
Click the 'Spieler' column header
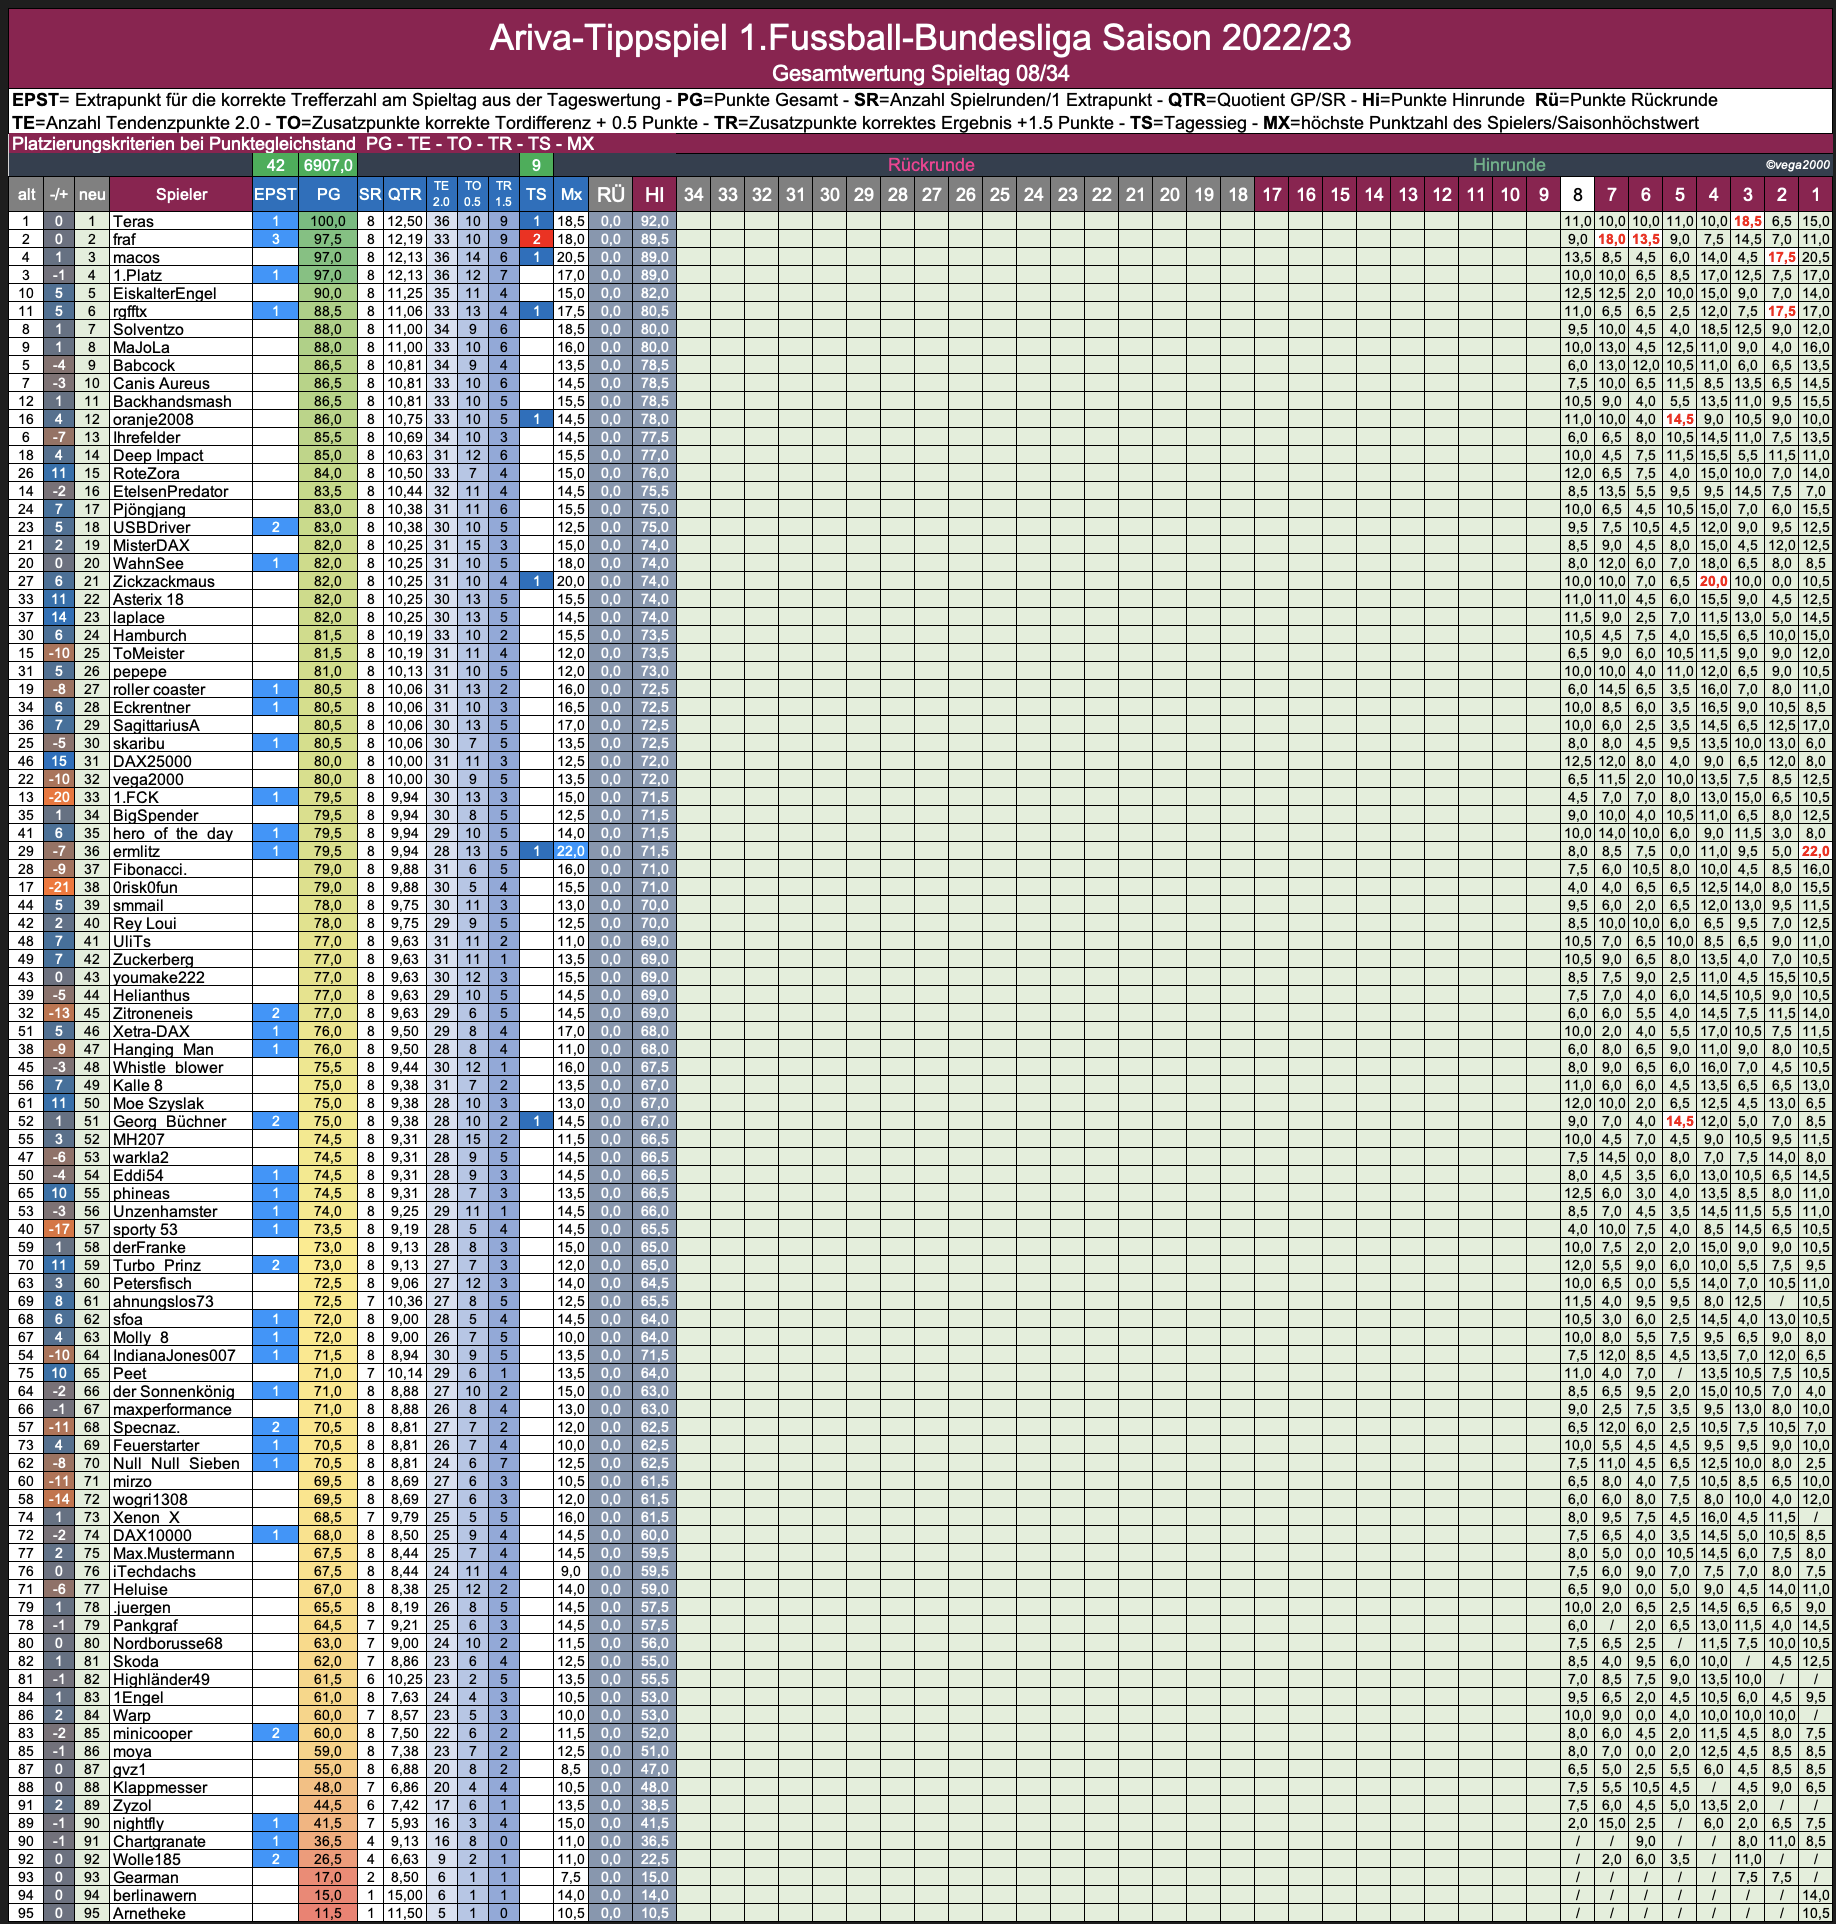[181, 194]
